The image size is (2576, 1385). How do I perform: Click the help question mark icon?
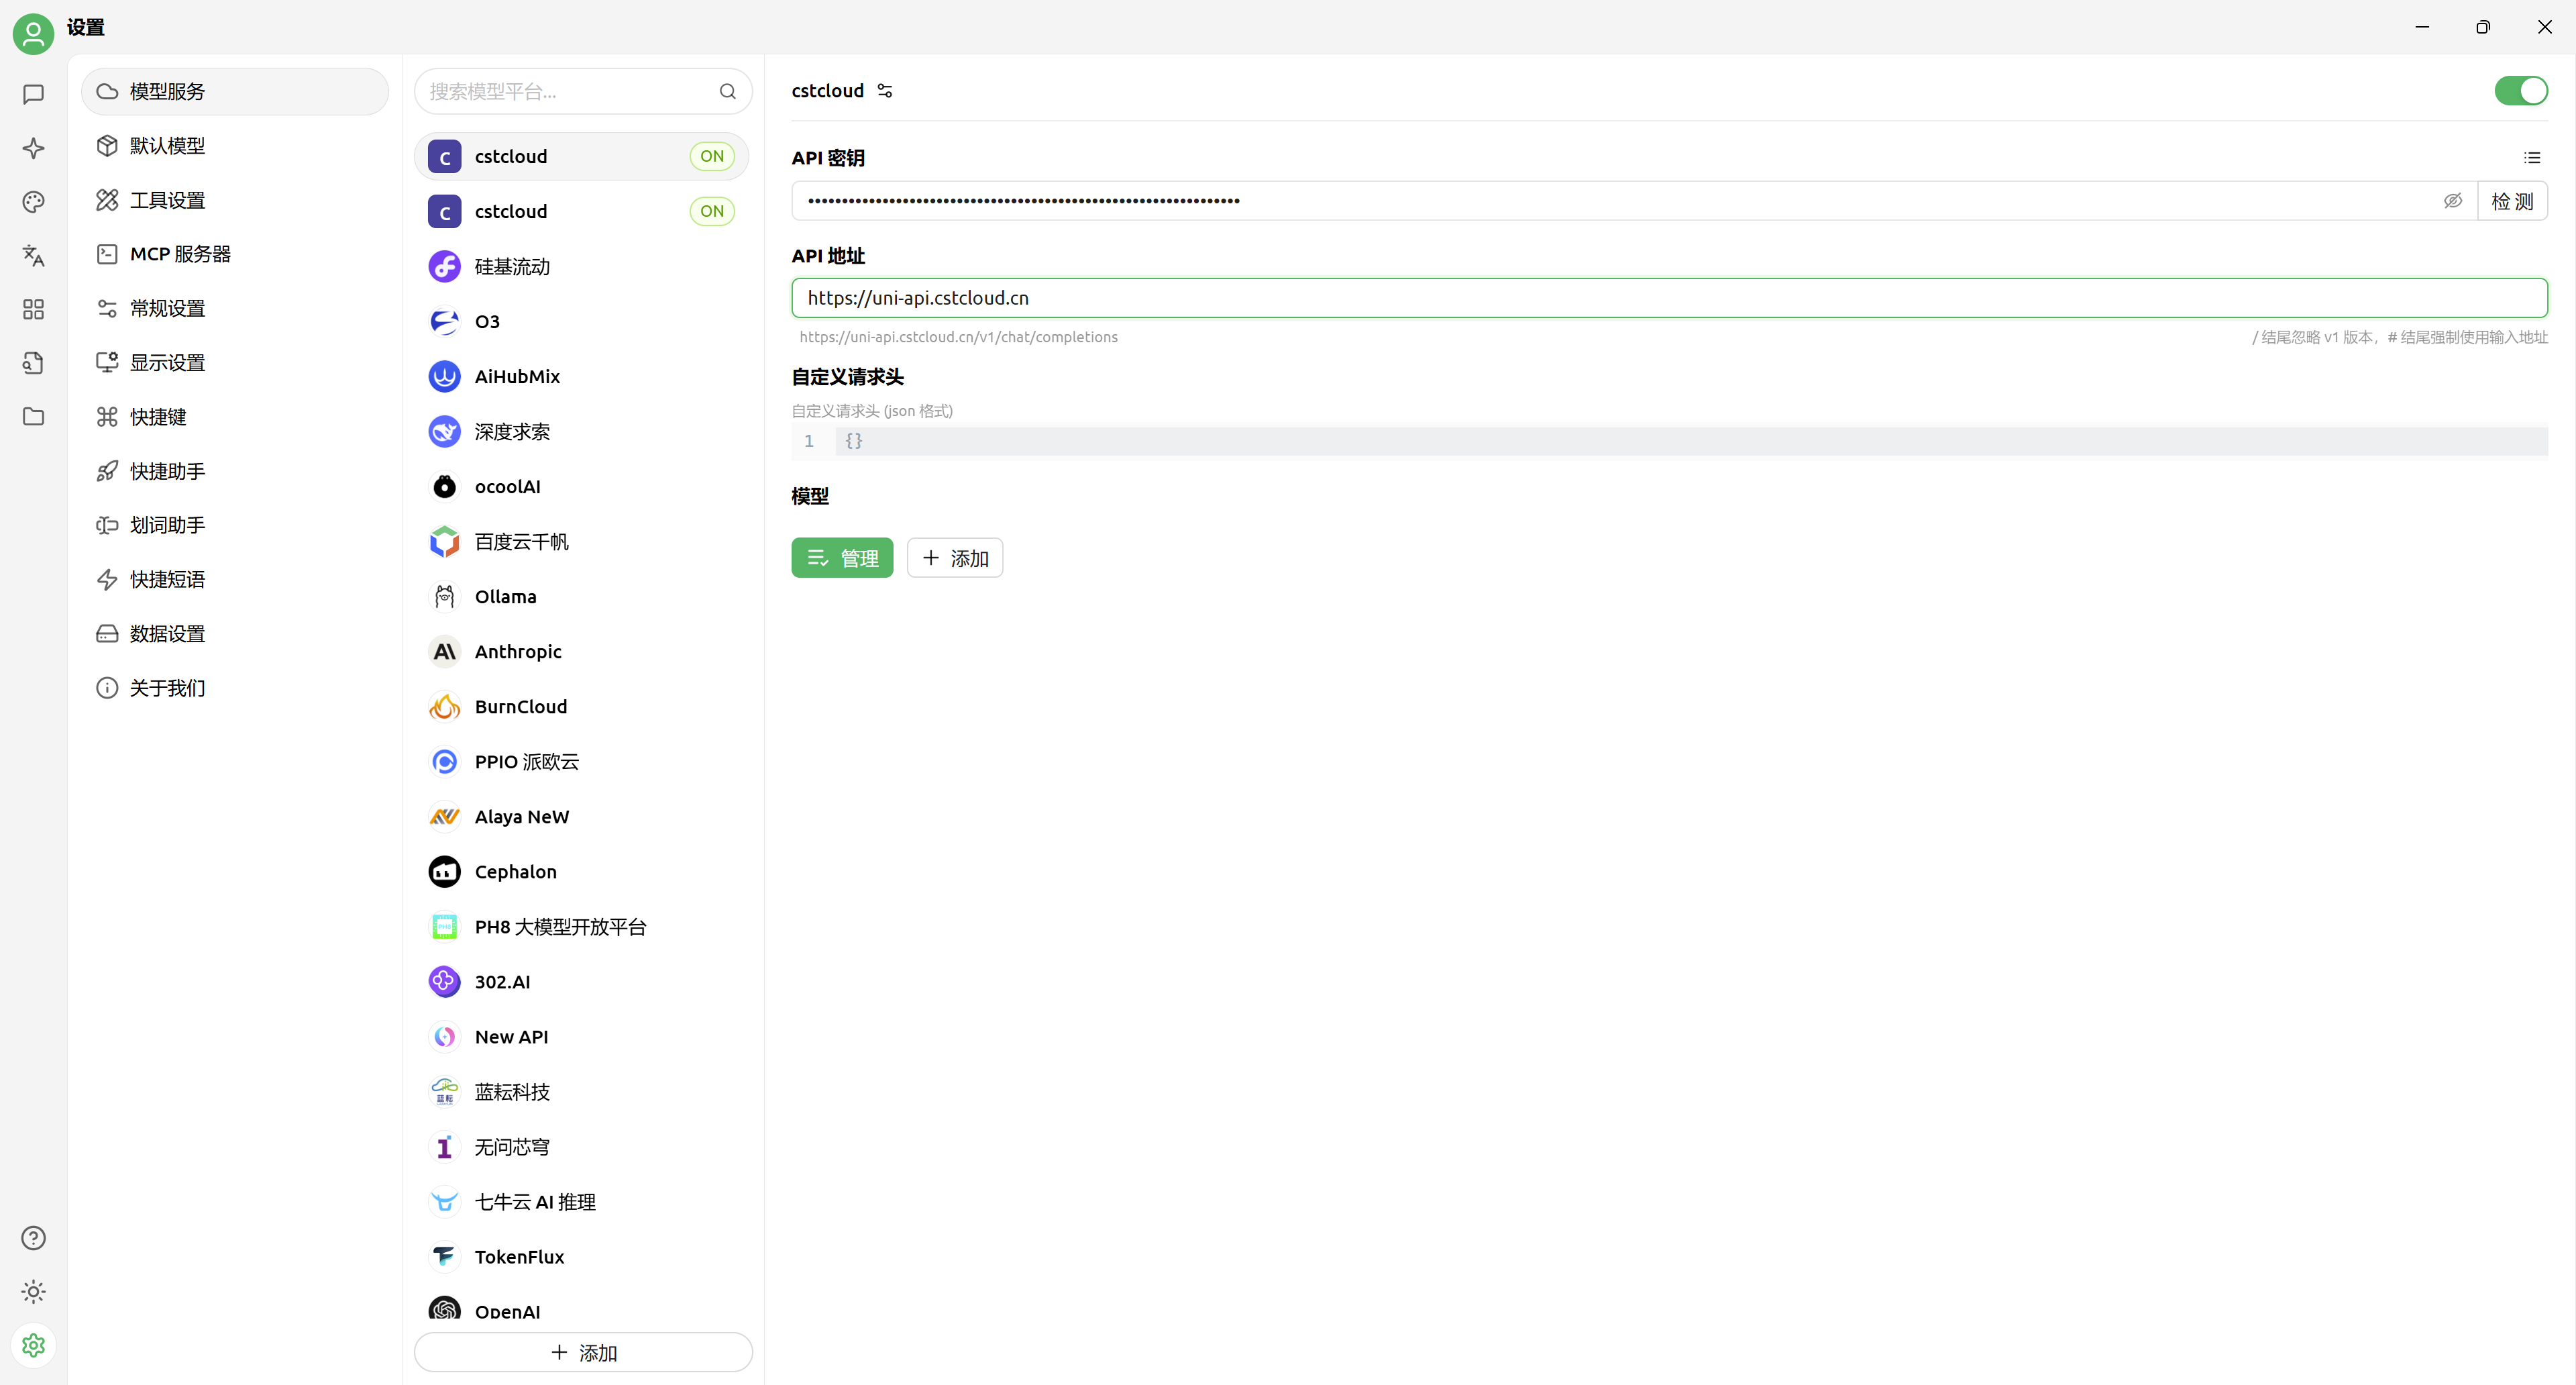33,1238
